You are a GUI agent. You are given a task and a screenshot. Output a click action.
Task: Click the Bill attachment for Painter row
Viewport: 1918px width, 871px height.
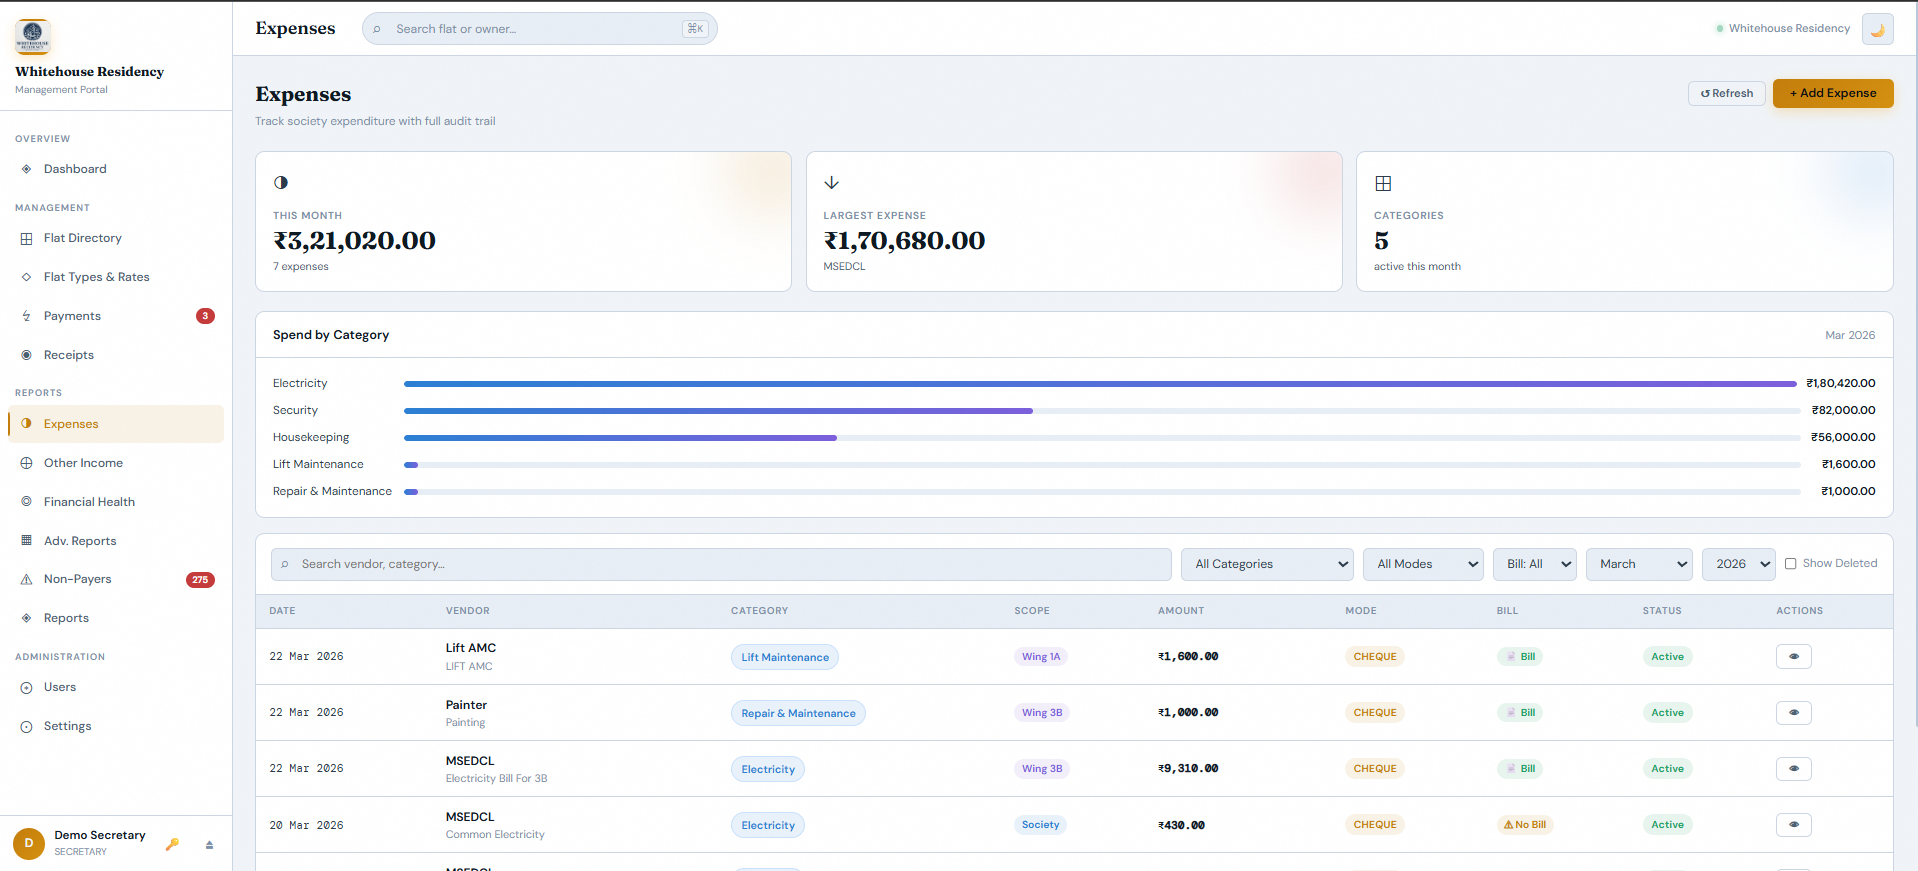coord(1520,713)
